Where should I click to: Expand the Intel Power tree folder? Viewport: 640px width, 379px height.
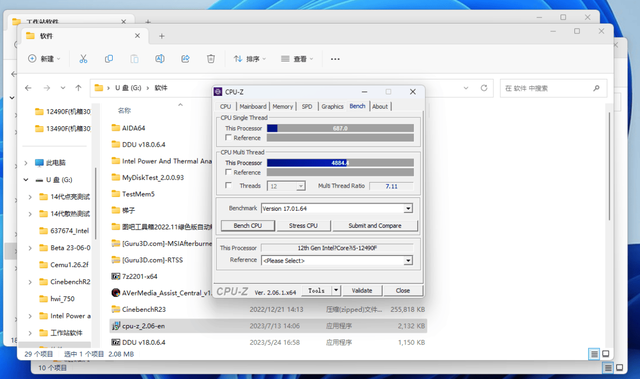tap(30, 316)
